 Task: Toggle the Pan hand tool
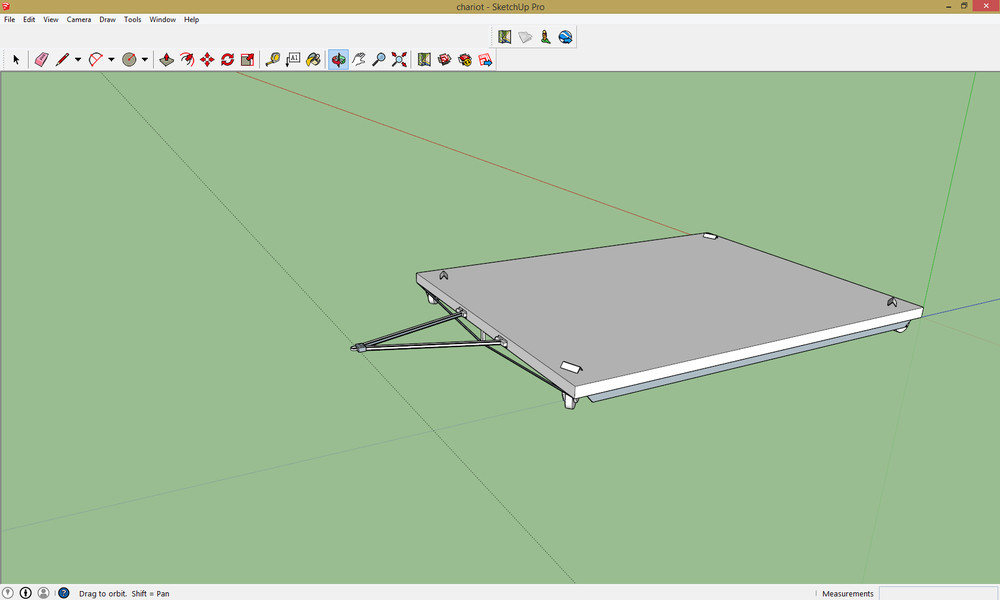359,60
